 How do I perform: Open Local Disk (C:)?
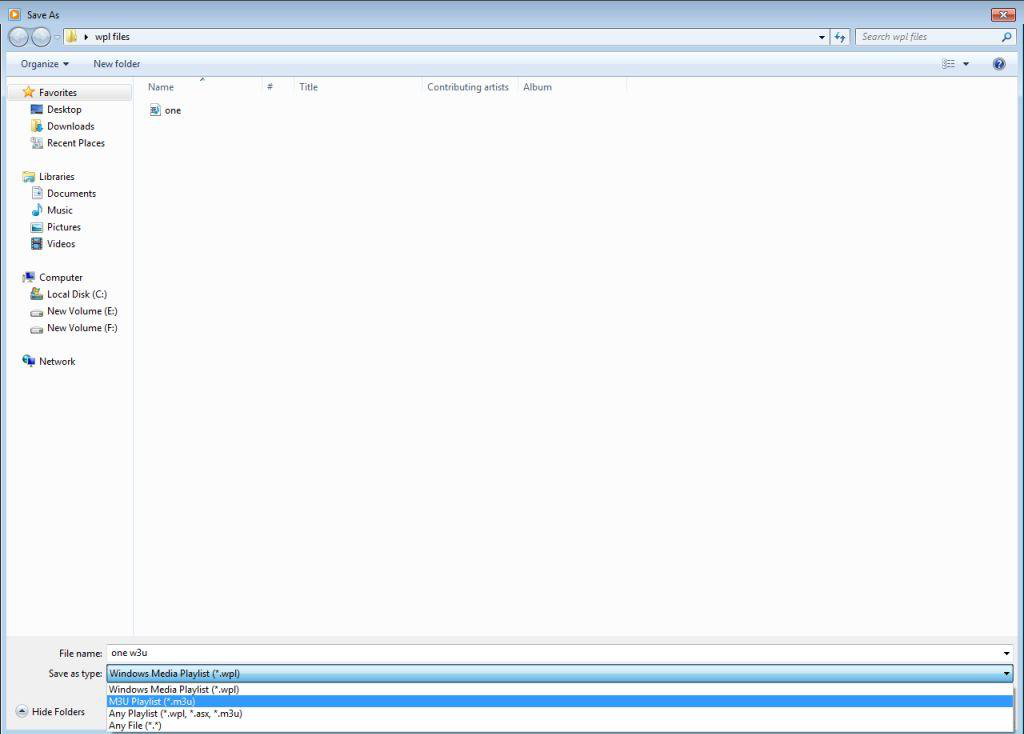[76, 295]
